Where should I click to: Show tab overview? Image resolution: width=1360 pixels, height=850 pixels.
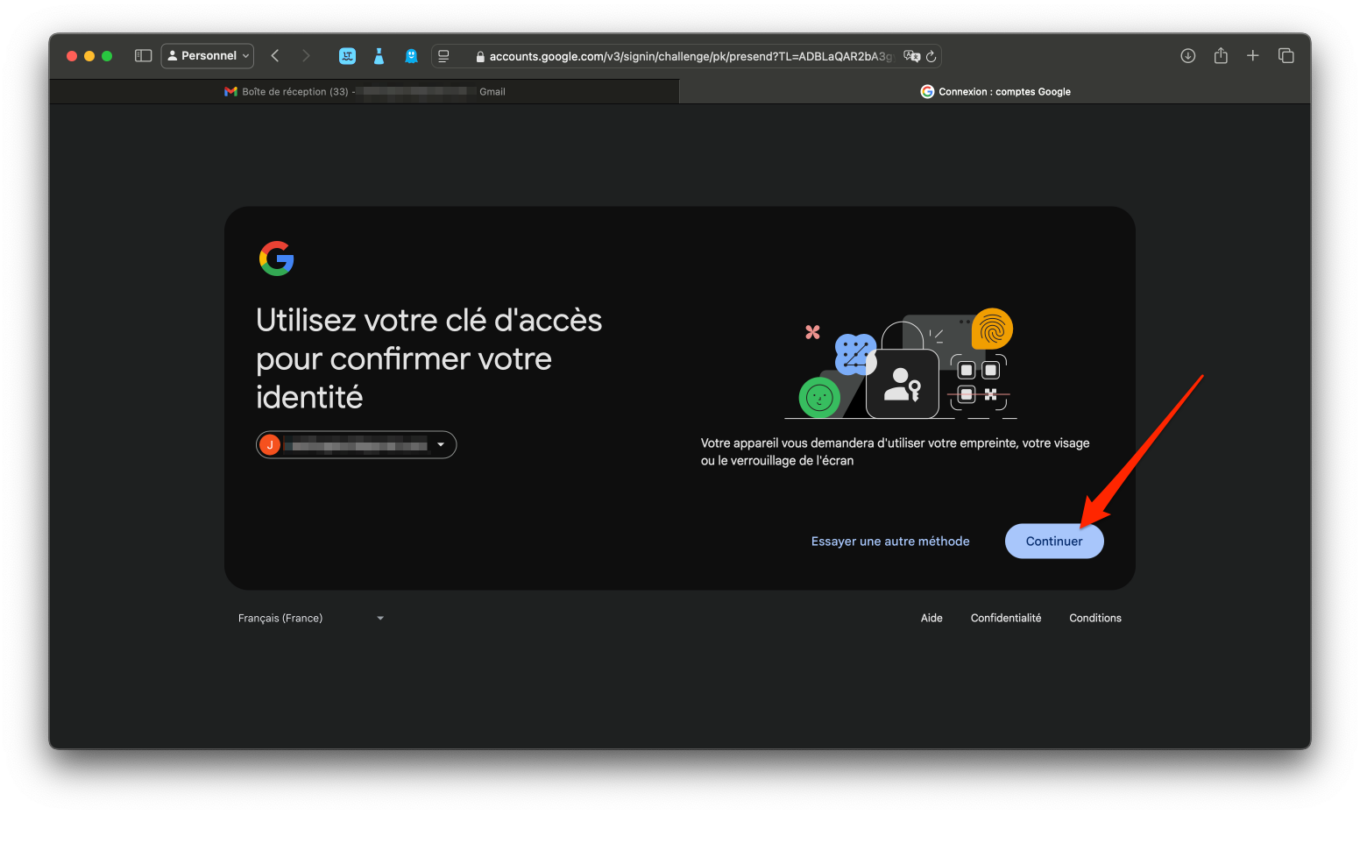[1286, 56]
